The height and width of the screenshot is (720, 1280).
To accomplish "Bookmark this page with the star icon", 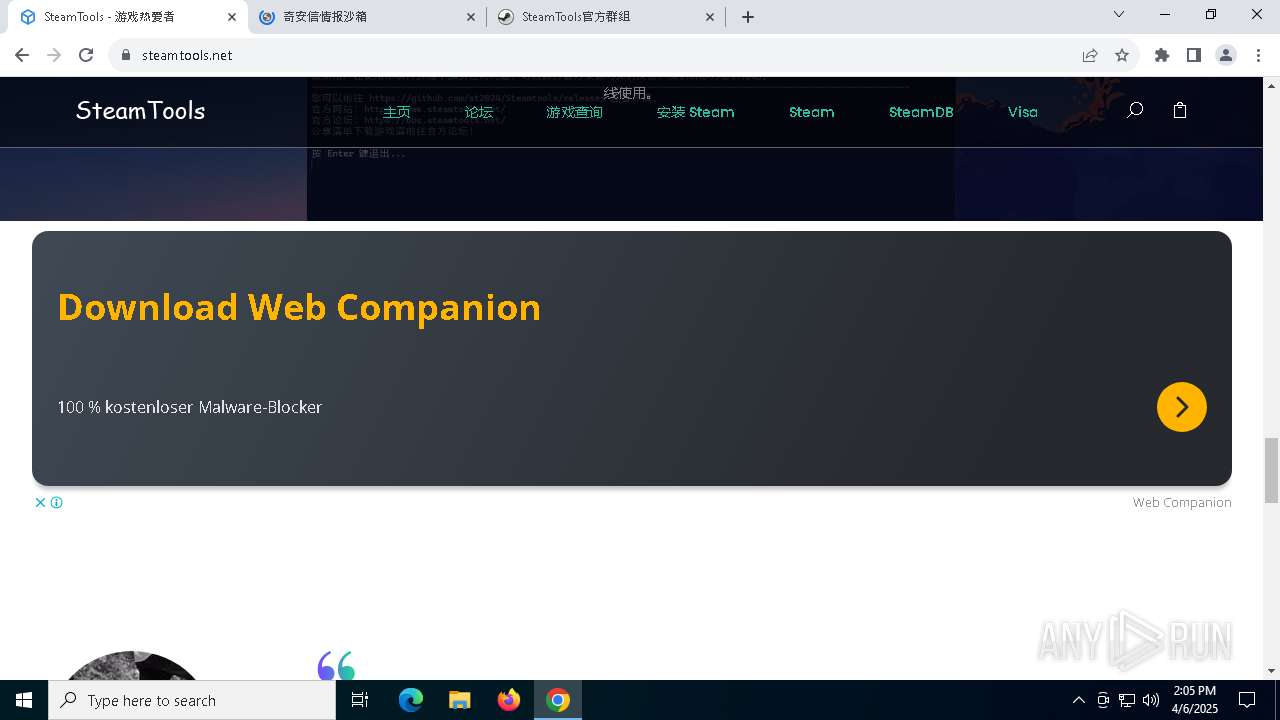I will point(1122,55).
